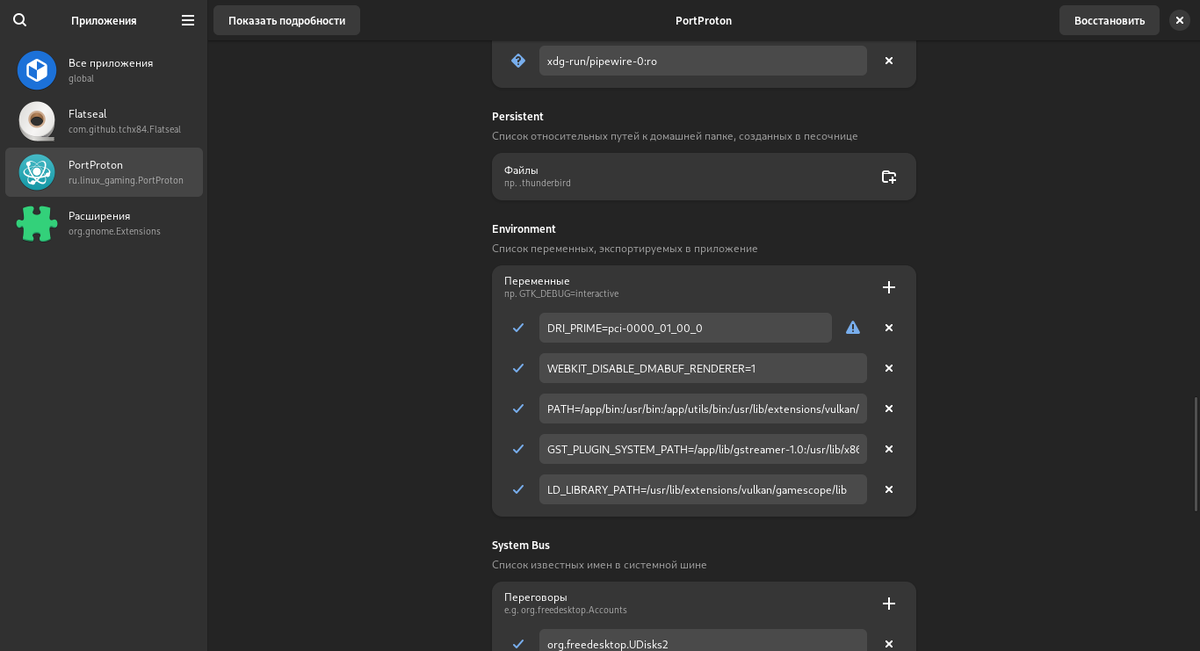Select Flatseal in the applications list
The image size is (1200, 651).
[x=104, y=121]
